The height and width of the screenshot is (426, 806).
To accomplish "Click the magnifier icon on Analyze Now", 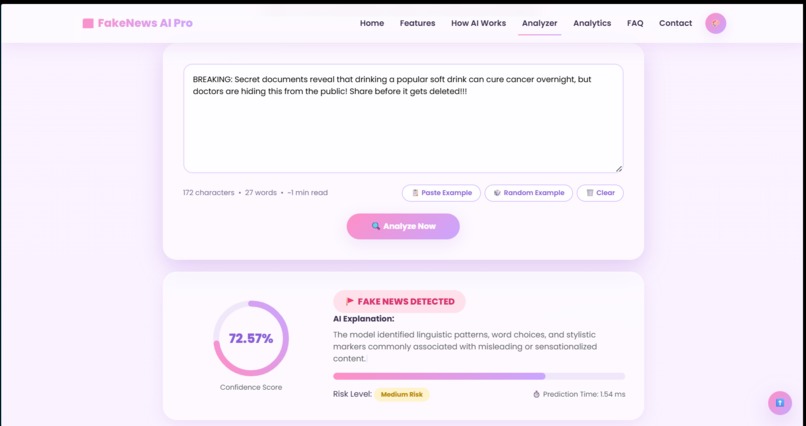I will pos(376,226).
